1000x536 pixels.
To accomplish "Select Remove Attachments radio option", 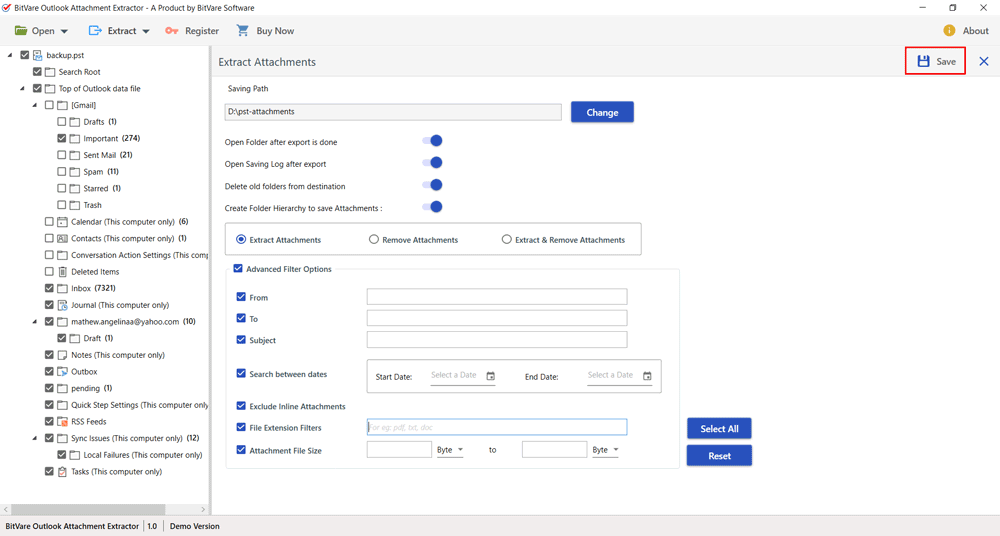I will coord(374,240).
